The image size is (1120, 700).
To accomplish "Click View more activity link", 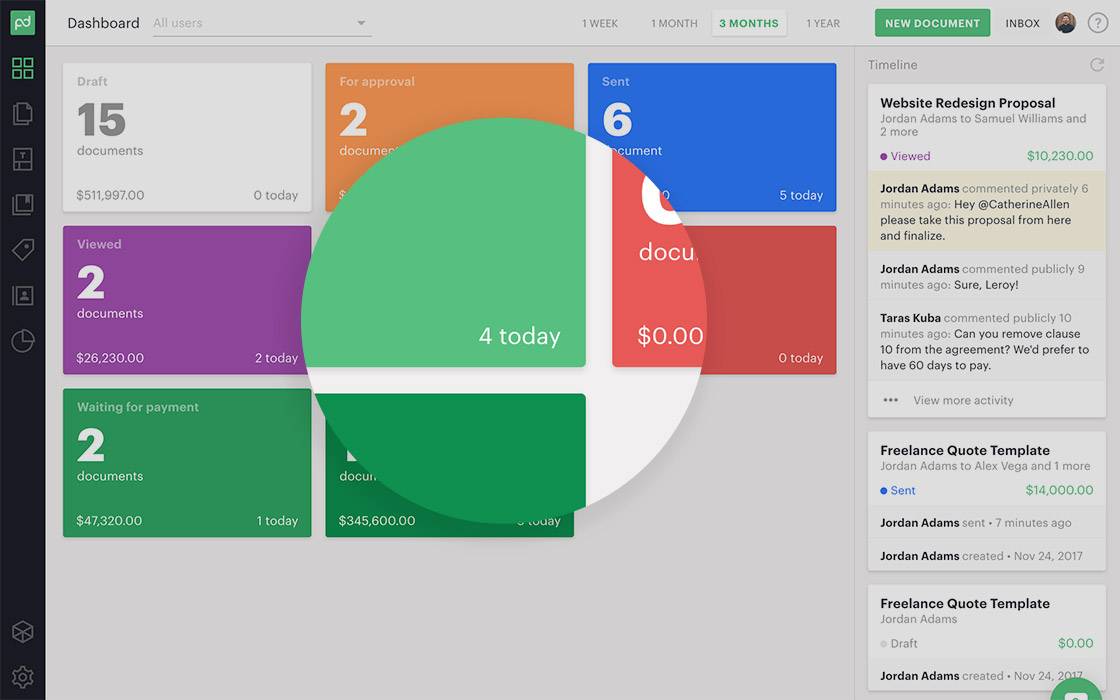I will pos(963,400).
